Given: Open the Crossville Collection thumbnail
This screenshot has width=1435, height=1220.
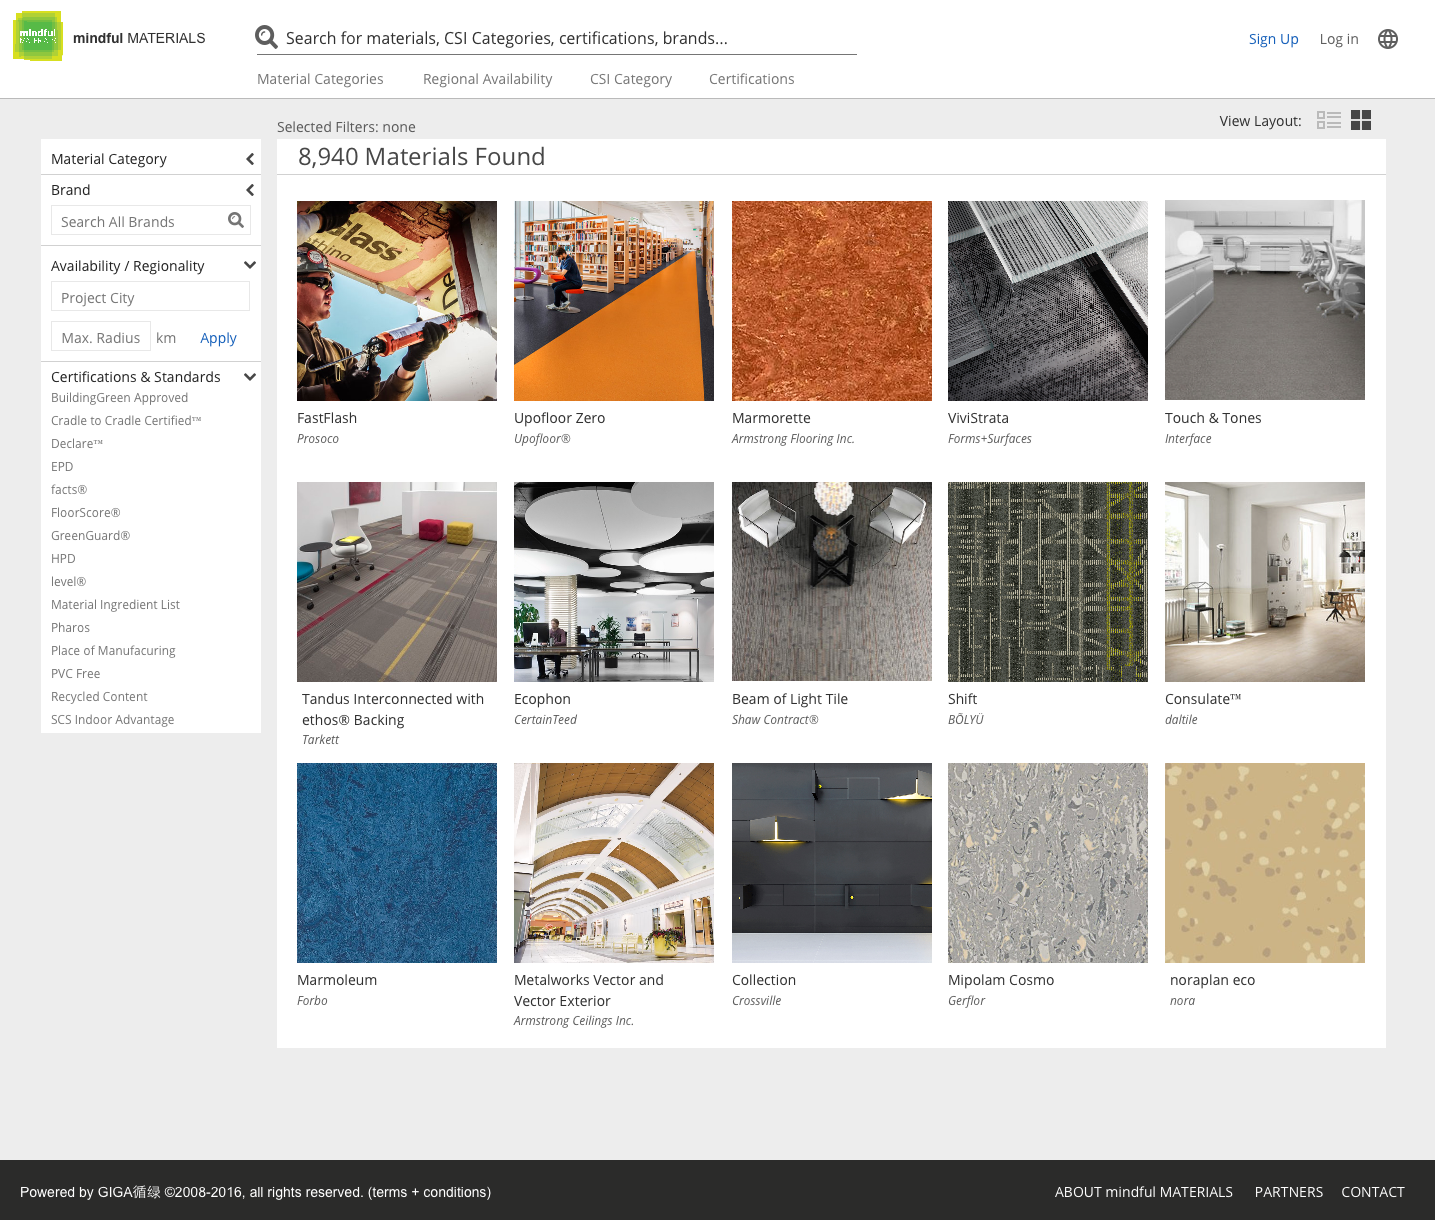Looking at the screenshot, I should point(832,863).
